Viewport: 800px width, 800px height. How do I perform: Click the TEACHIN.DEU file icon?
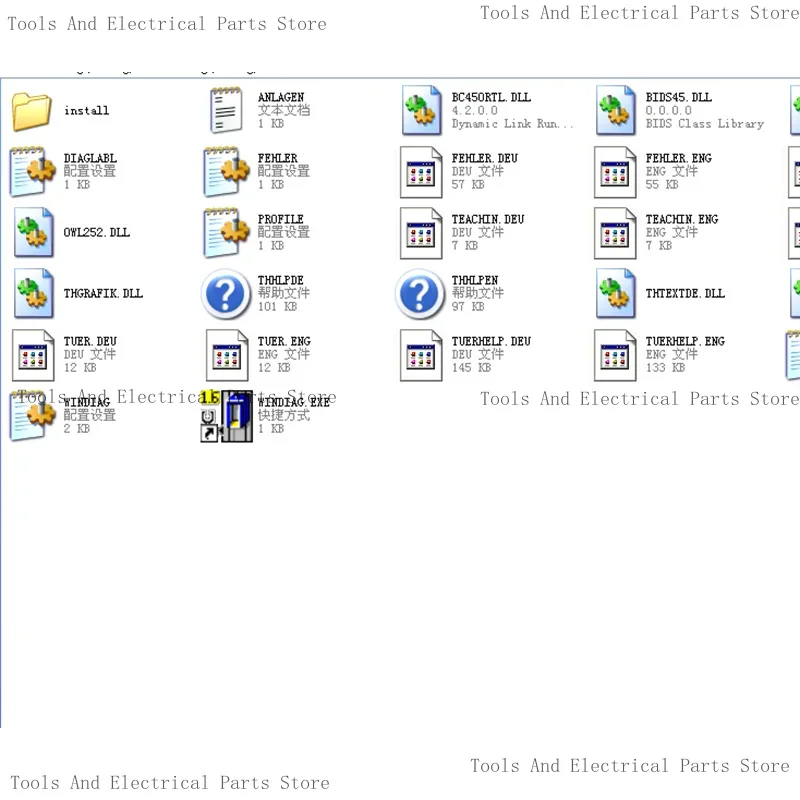point(421,233)
